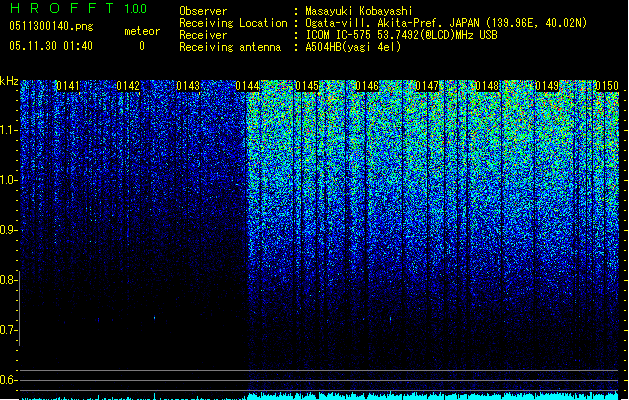Click the 1.1 kHz axis label

[x=9, y=130]
